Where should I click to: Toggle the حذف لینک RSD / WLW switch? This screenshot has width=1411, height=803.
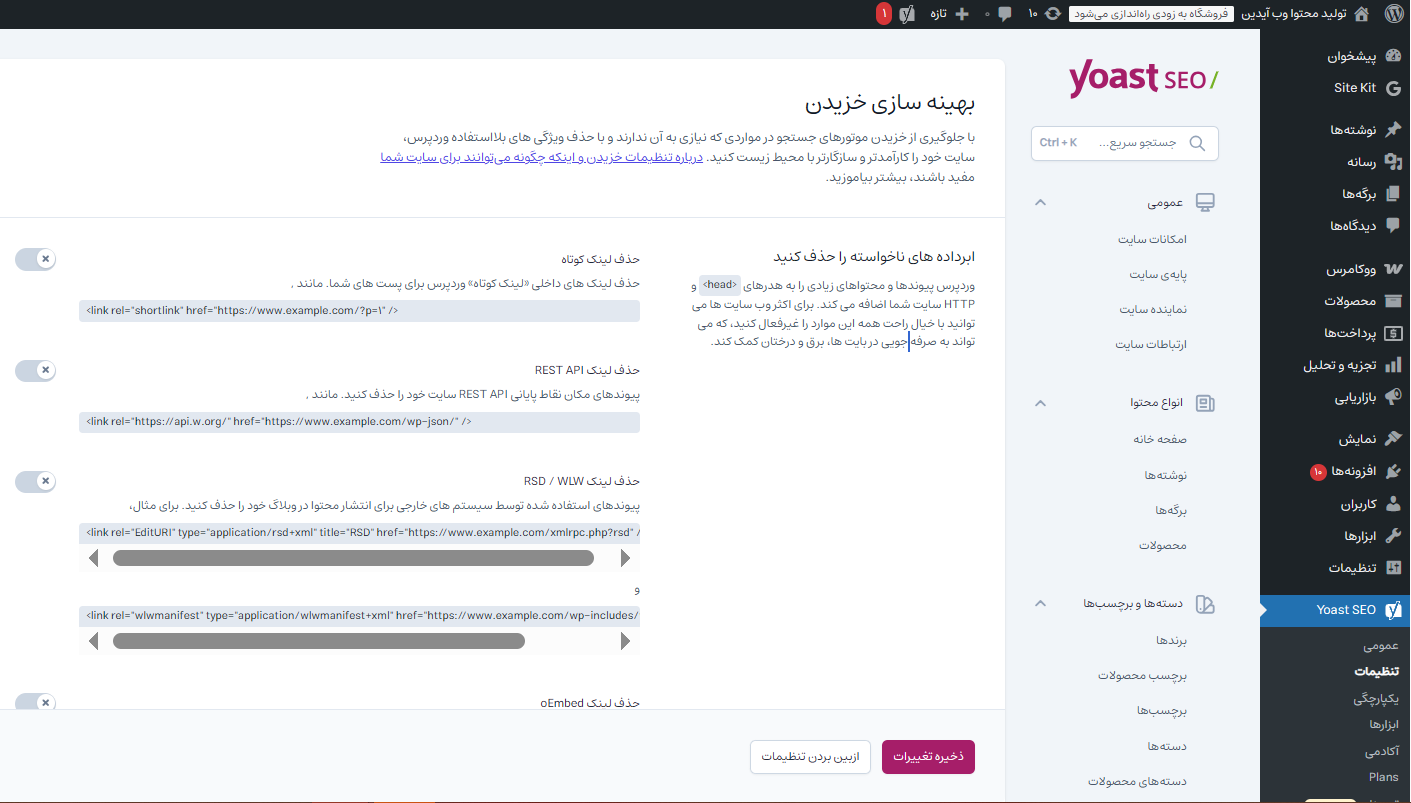[x=35, y=482]
